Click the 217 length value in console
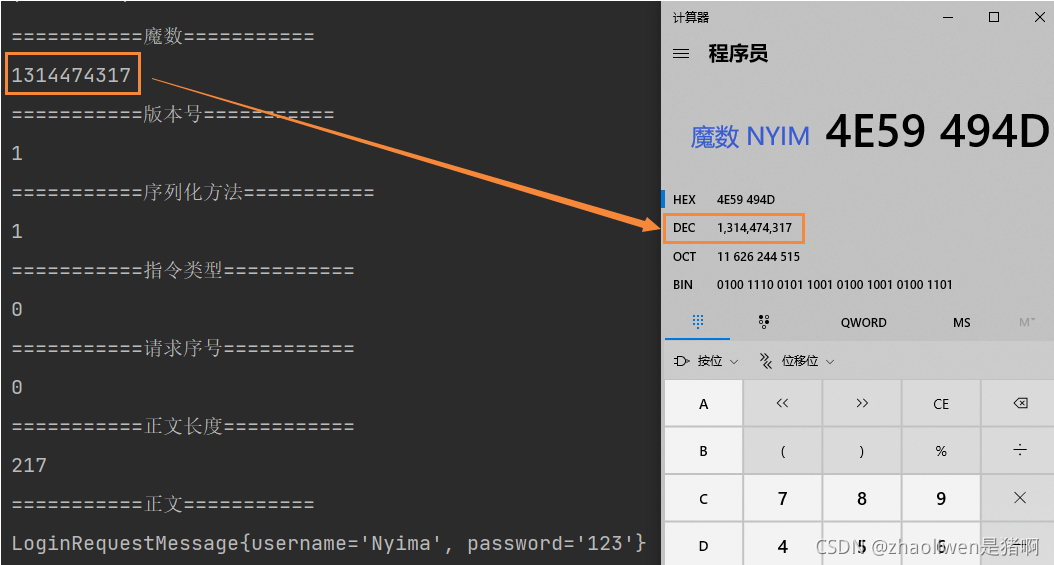Screen dimensions: 1054x565 (x=29, y=465)
